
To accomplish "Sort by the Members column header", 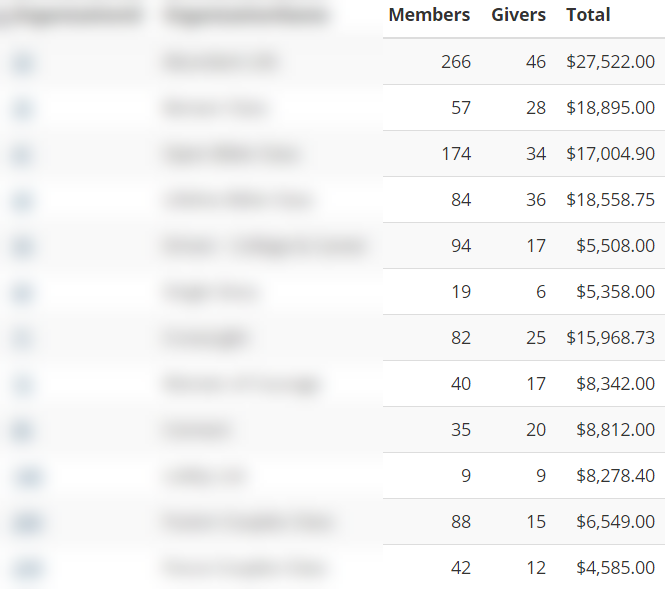I will [429, 15].
